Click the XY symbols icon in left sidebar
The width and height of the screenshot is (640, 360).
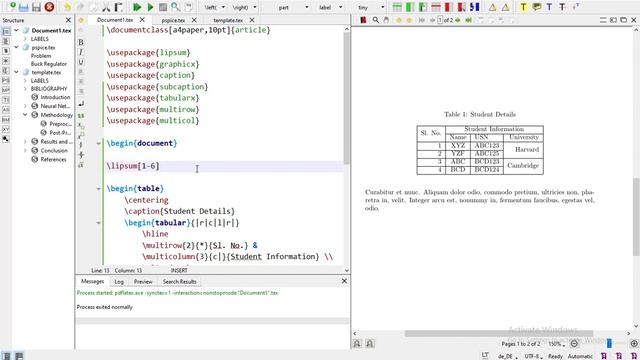6,129
